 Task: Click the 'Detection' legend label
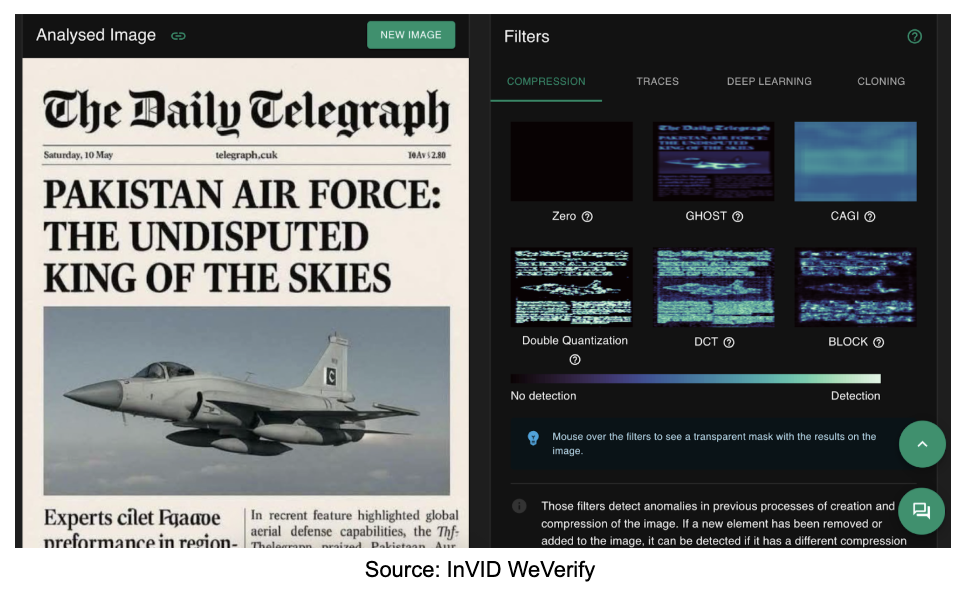(x=855, y=396)
